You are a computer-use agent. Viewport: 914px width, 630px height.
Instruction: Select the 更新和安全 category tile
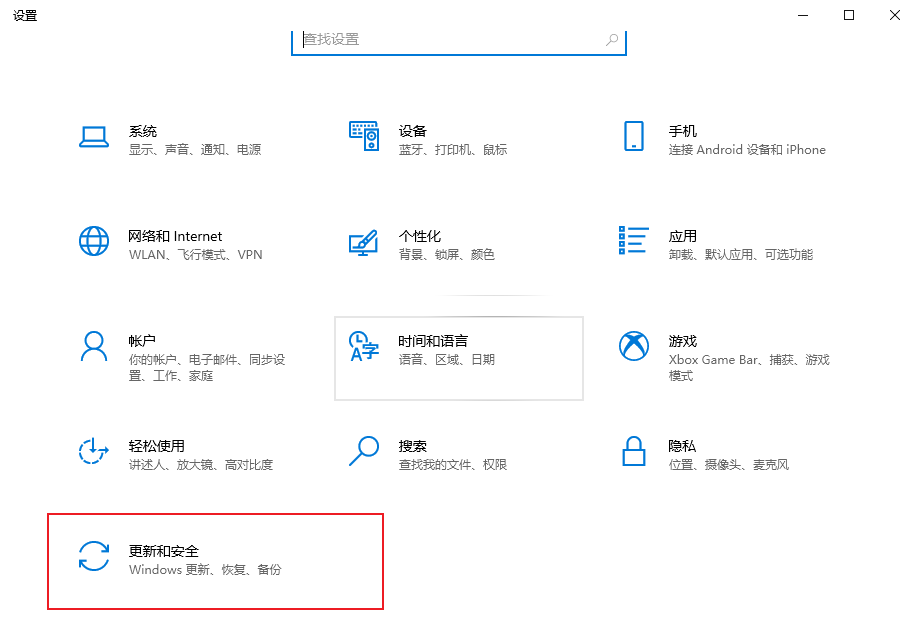tap(215, 561)
